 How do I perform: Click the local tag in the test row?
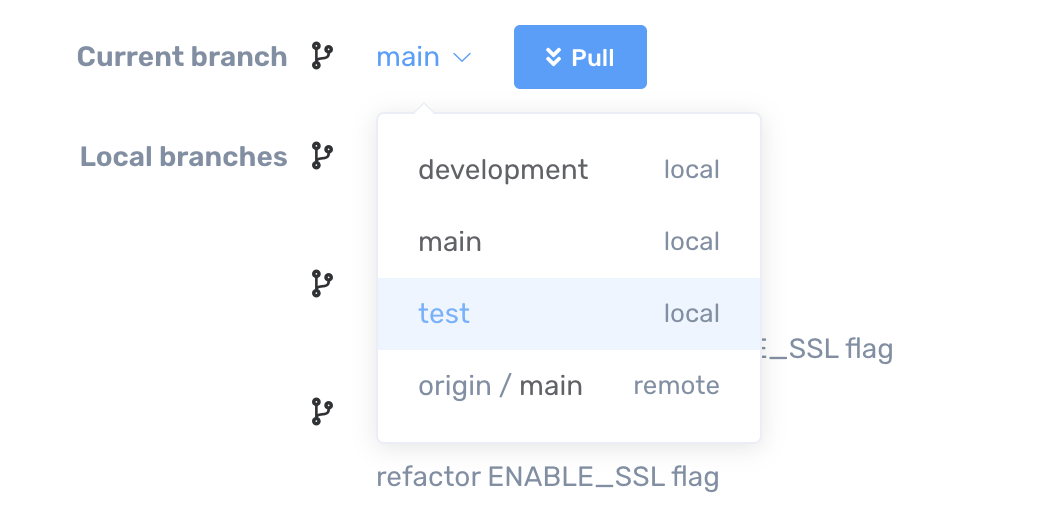pos(691,314)
